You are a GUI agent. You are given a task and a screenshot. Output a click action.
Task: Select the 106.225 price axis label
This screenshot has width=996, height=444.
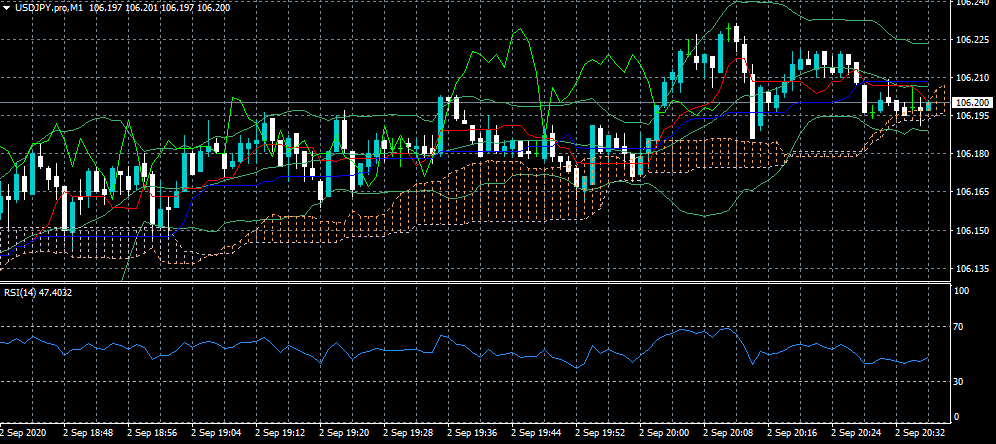click(972, 39)
